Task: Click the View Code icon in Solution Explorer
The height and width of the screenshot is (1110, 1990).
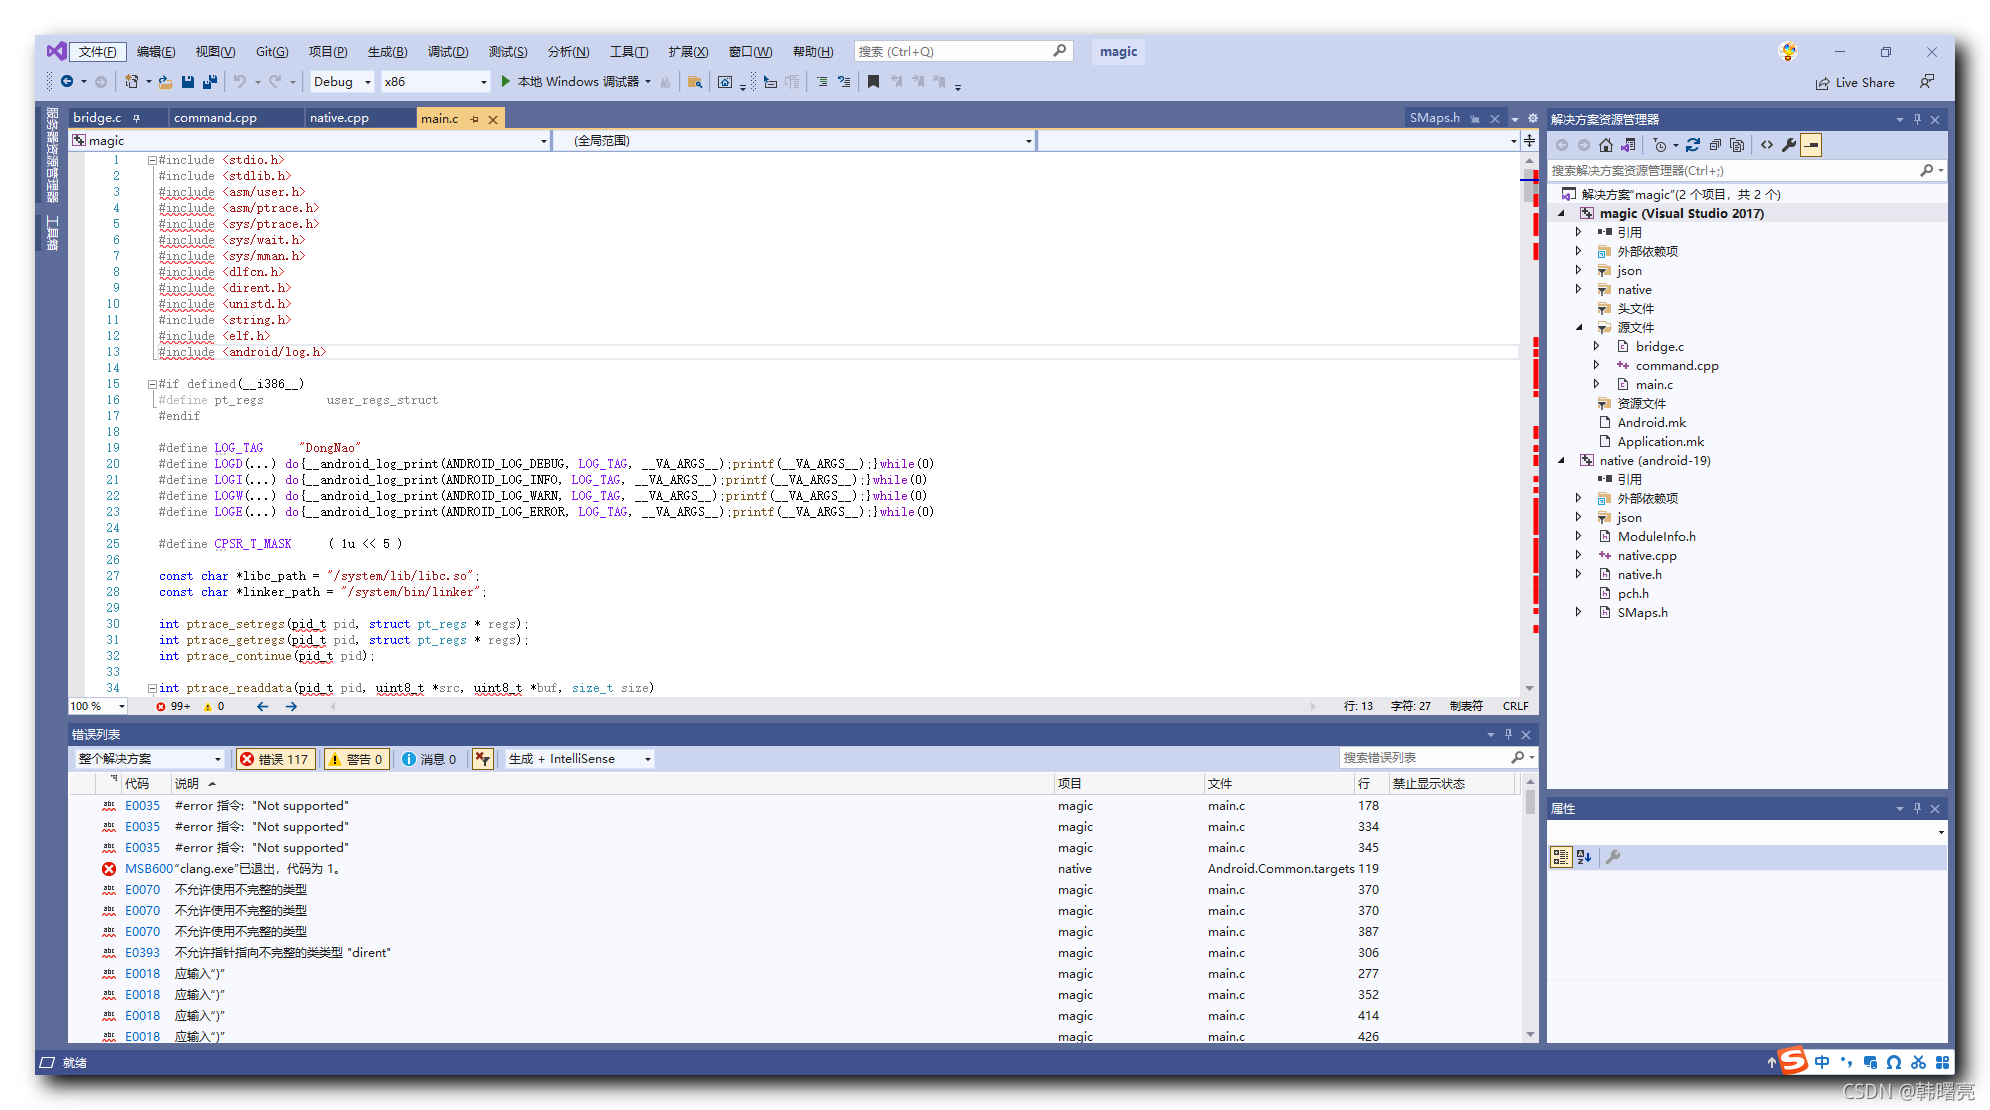Action: (1767, 145)
